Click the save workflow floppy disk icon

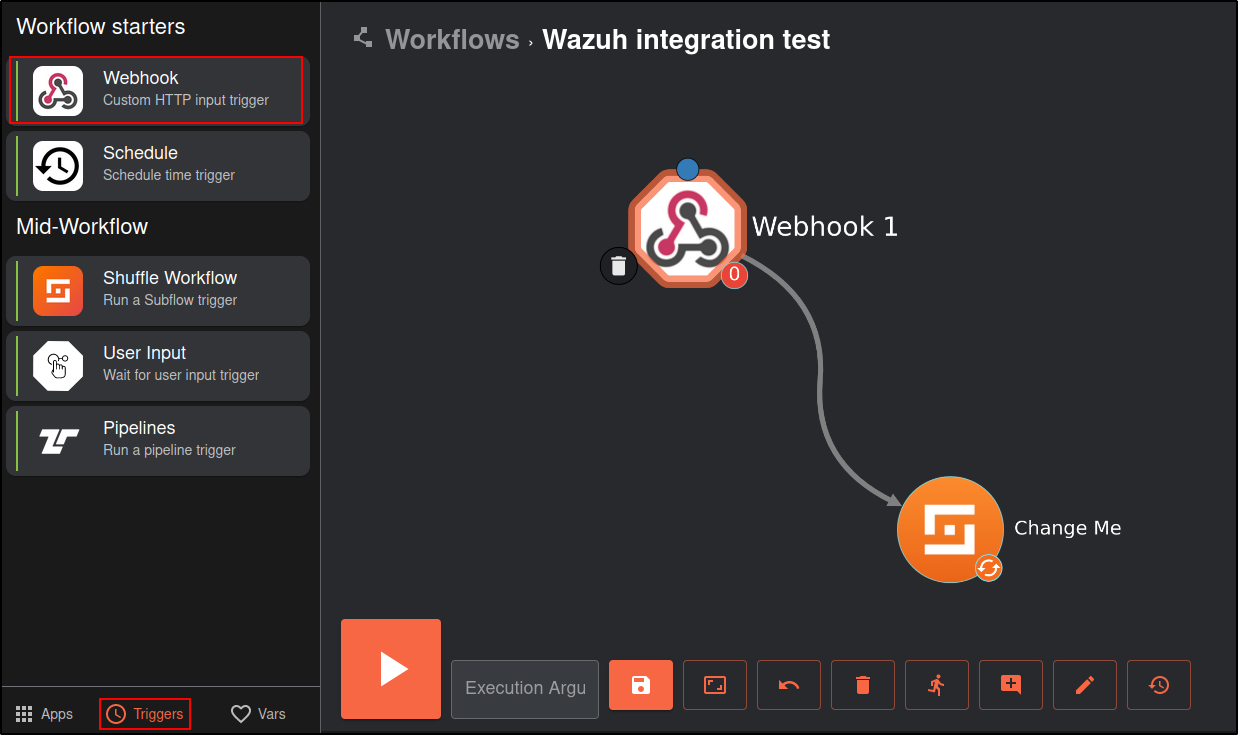(640, 685)
